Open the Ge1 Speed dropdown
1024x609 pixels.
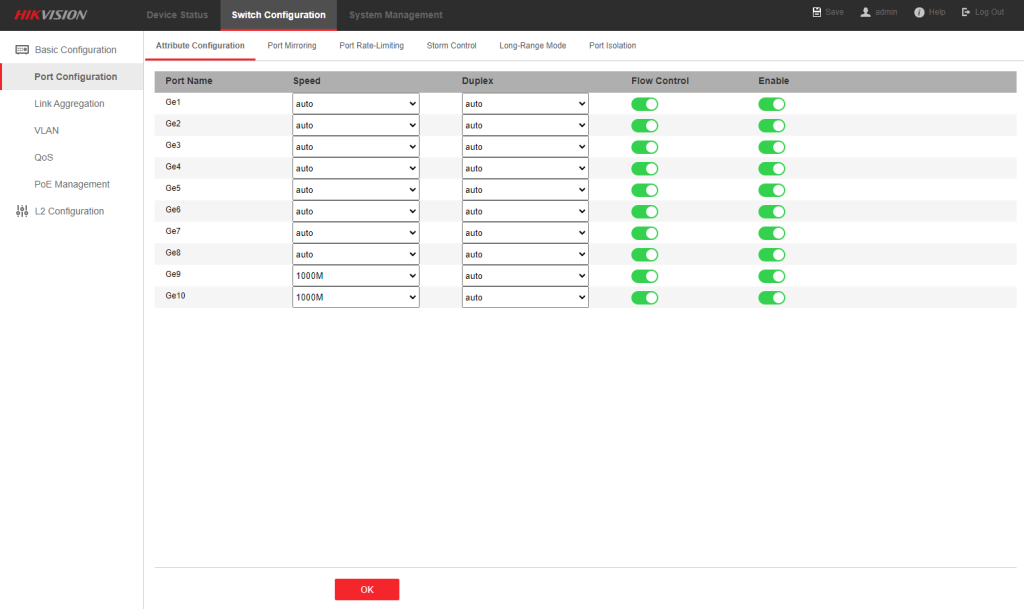[355, 104]
